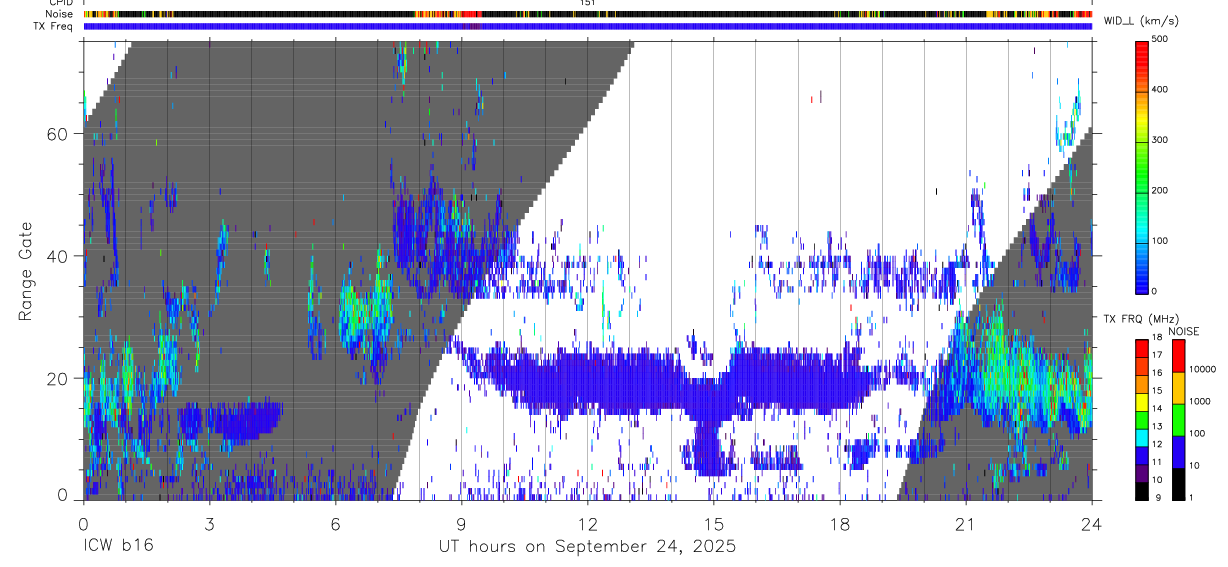Click the purple 10–11 MHz TX FRQ swatch
The height and width of the screenshot is (567, 1228).
coord(1143,471)
